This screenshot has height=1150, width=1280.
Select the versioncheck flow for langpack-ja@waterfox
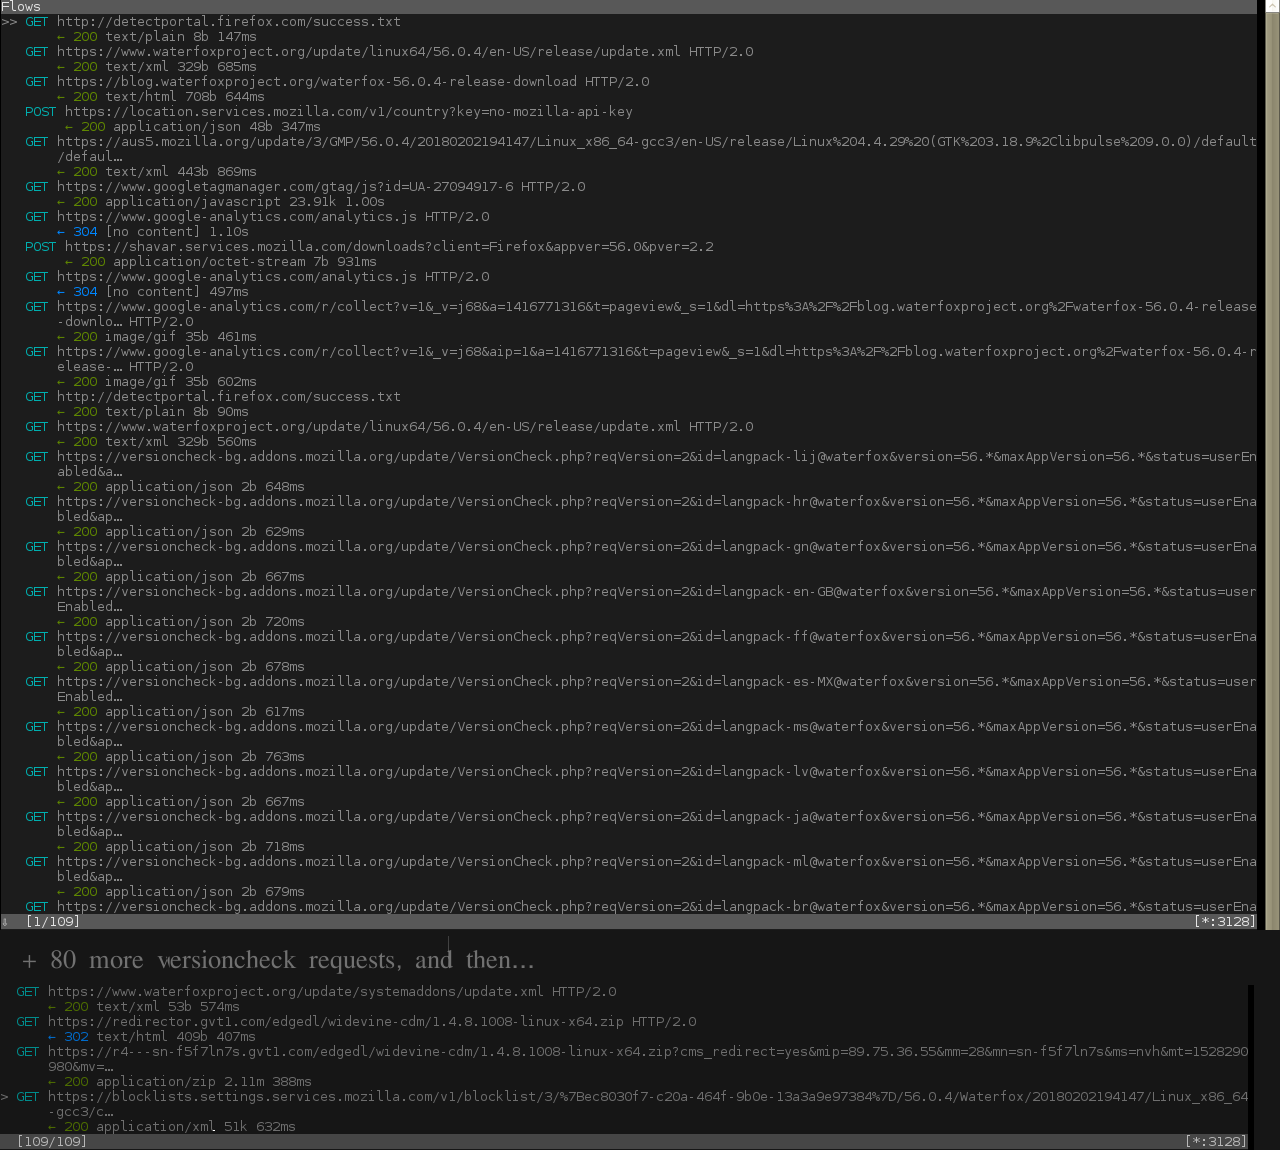tap(641, 824)
